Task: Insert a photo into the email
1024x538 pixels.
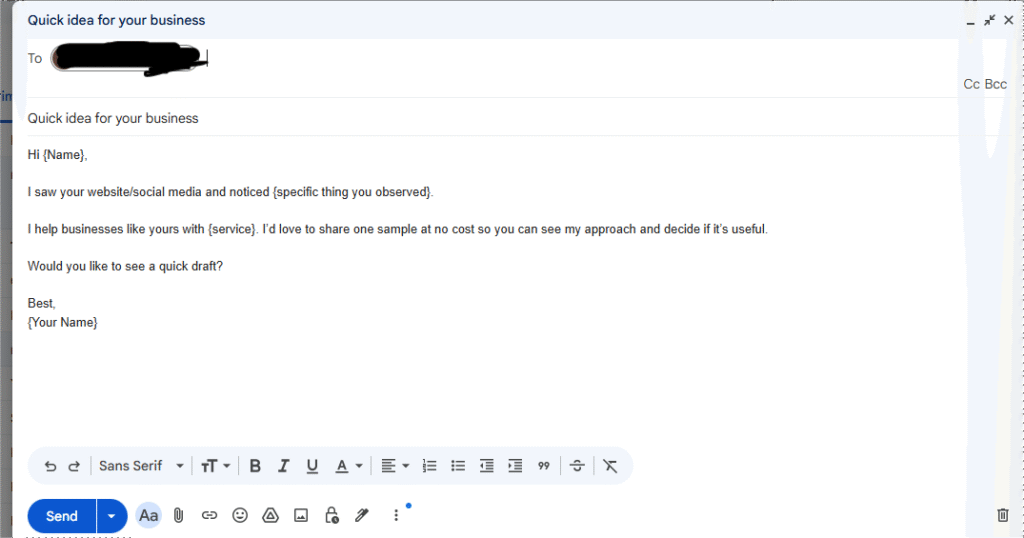Action: pos(301,516)
